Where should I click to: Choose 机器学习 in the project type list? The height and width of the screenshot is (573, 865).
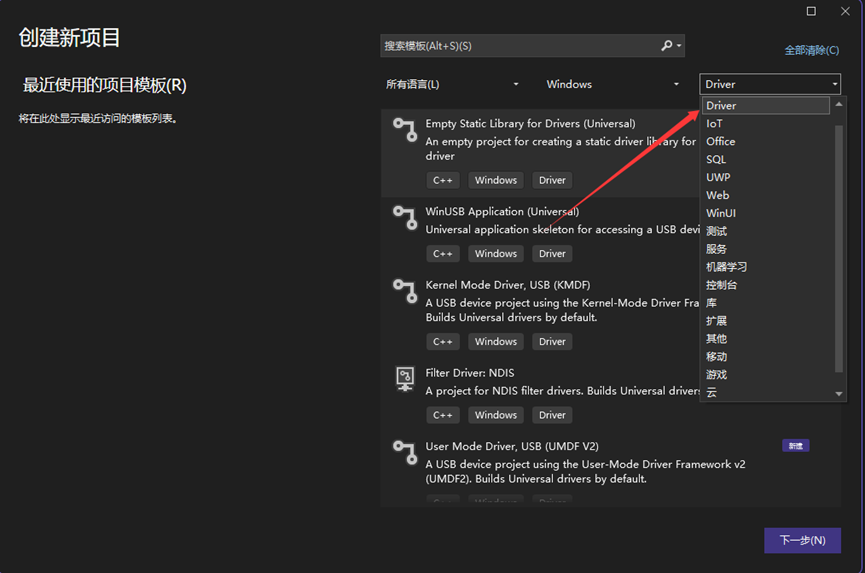tap(767, 267)
